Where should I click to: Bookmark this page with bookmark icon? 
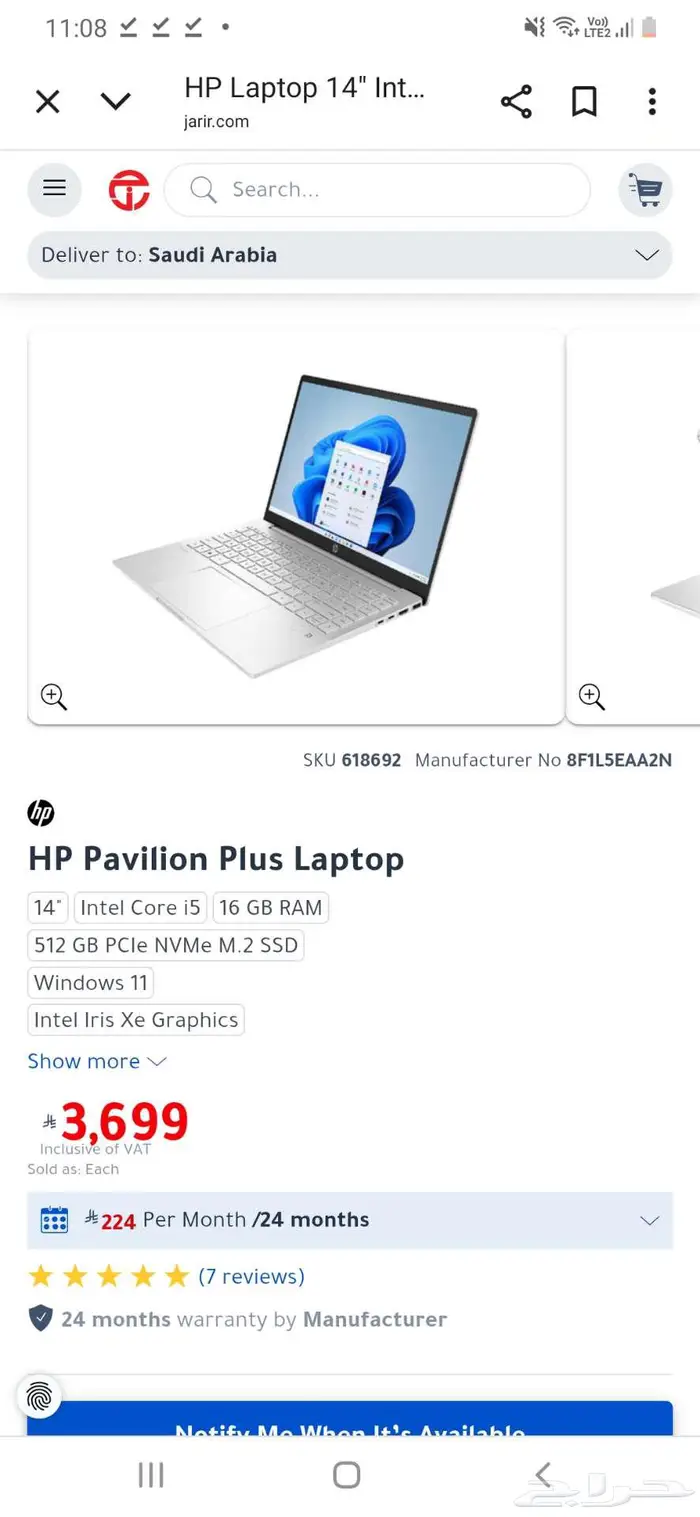[x=584, y=101]
